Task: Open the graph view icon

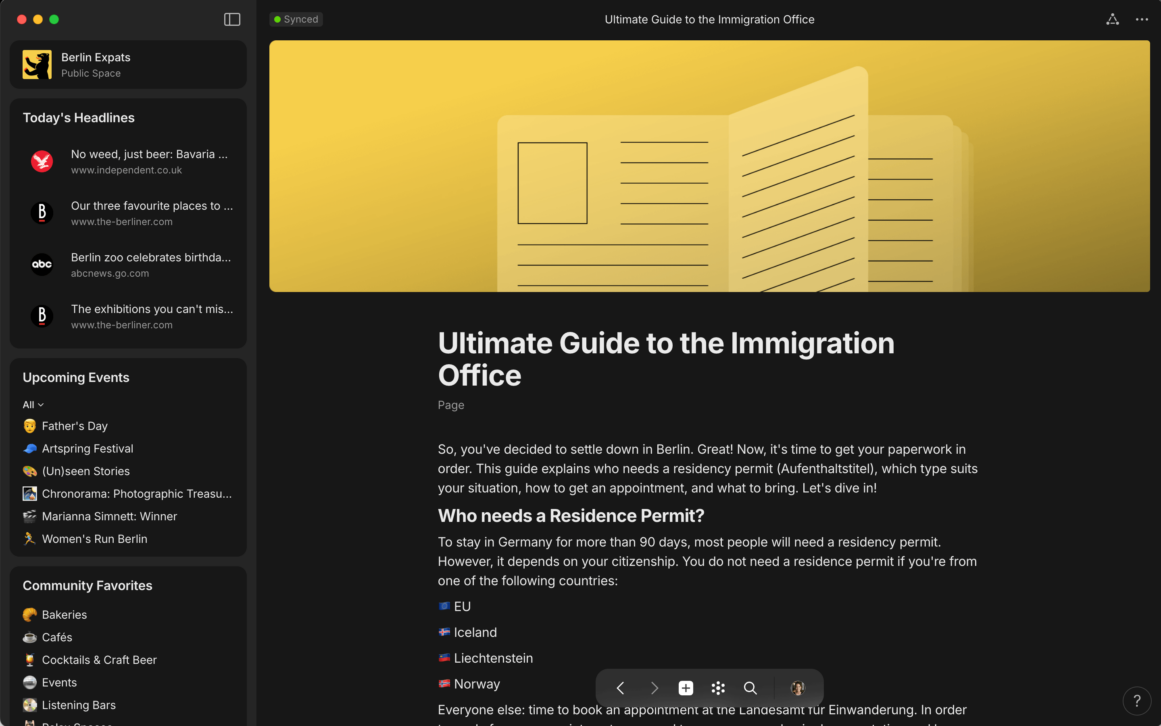Action: 1112,19
